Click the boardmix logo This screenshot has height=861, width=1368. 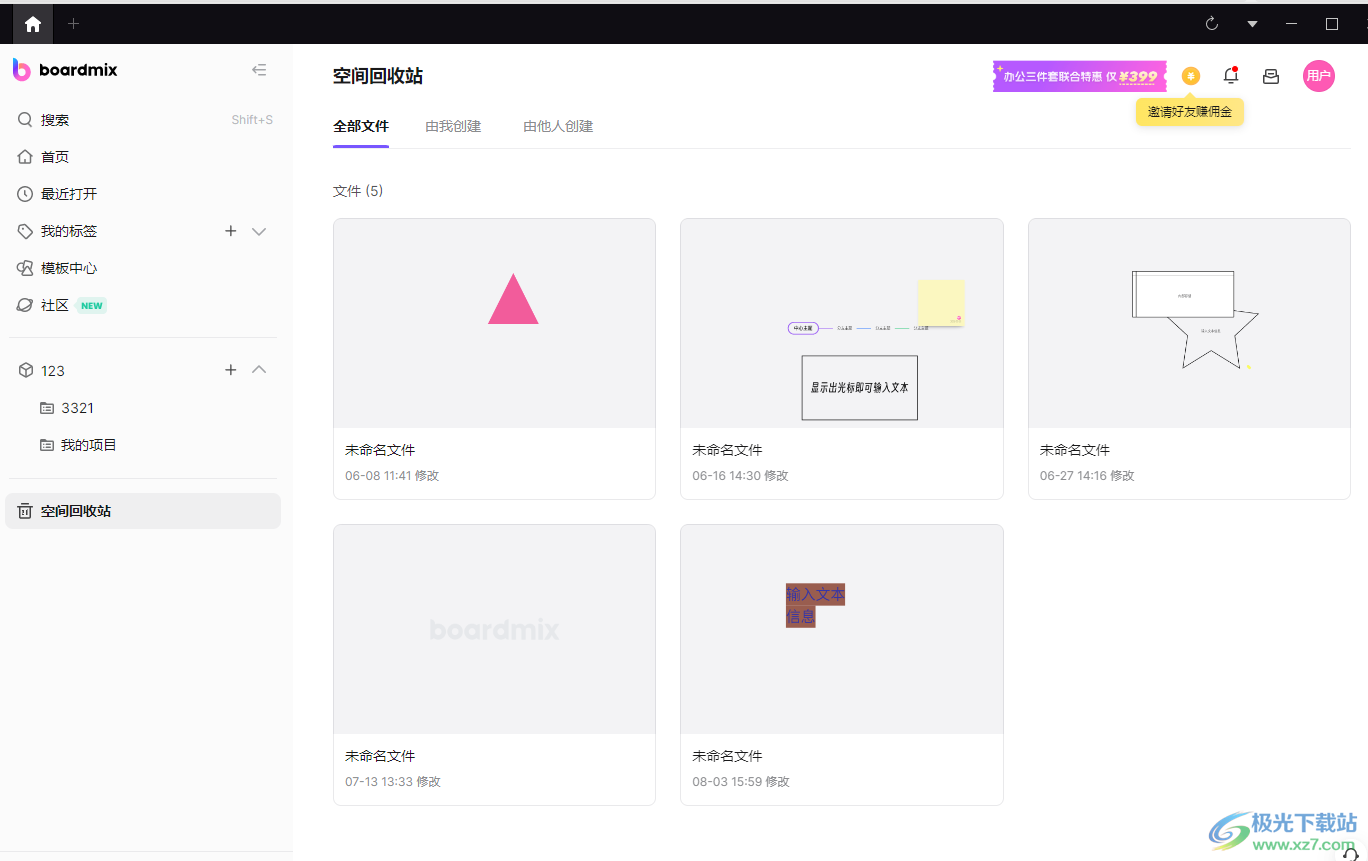pyautogui.click(x=65, y=70)
